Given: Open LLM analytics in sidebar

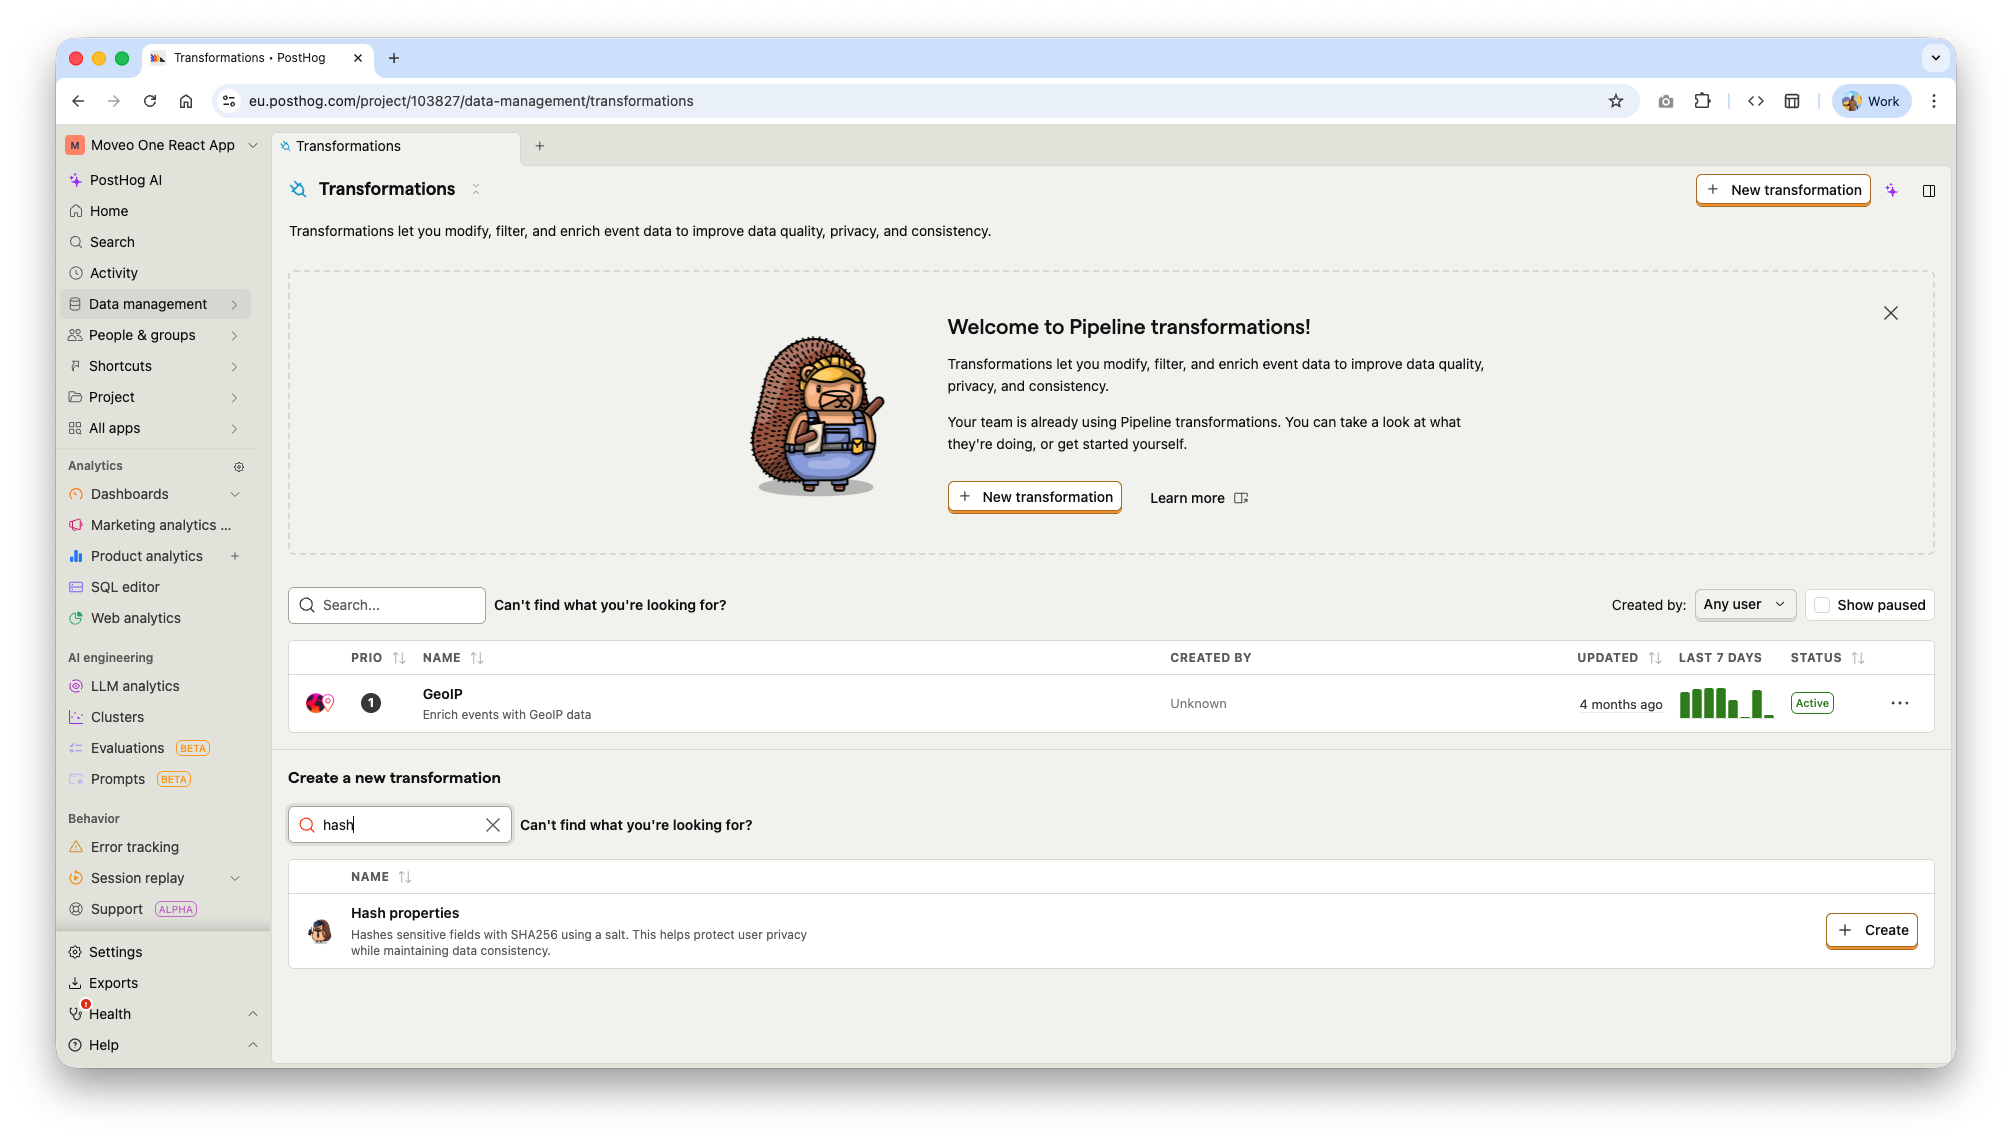Looking at the screenshot, I should click(x=135, y=686).
